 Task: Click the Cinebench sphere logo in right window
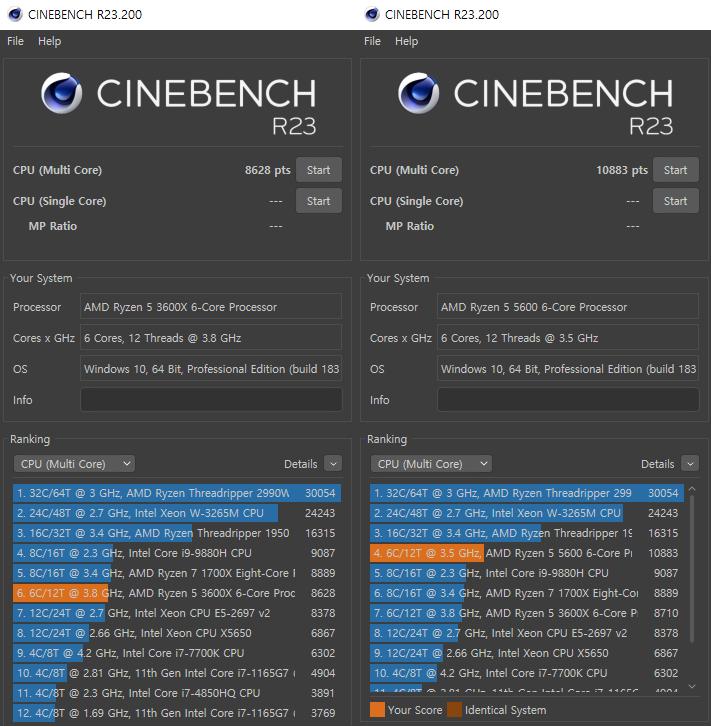[419, 93]
